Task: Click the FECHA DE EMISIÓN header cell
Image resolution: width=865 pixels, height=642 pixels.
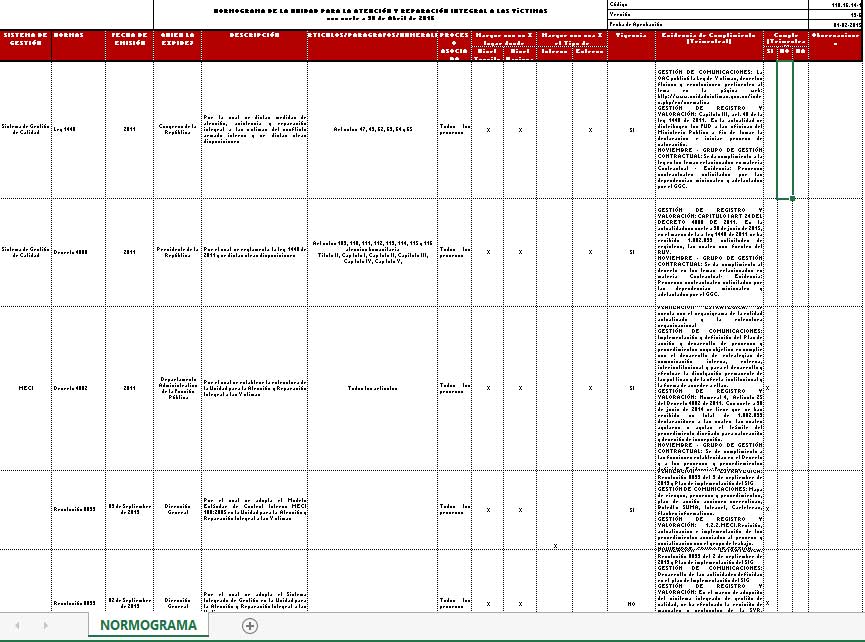Action: click(130, 45)
